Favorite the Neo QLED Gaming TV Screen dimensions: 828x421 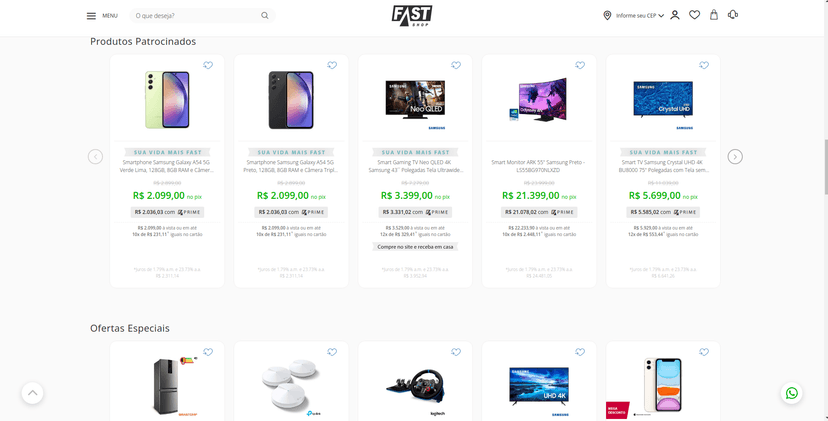(x=456, y=65)
